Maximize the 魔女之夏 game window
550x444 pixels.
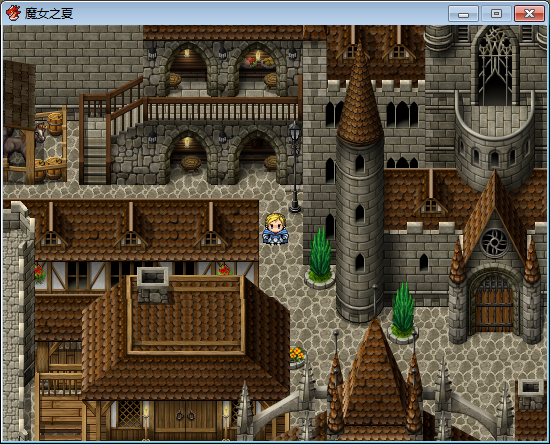coord(496,14)
